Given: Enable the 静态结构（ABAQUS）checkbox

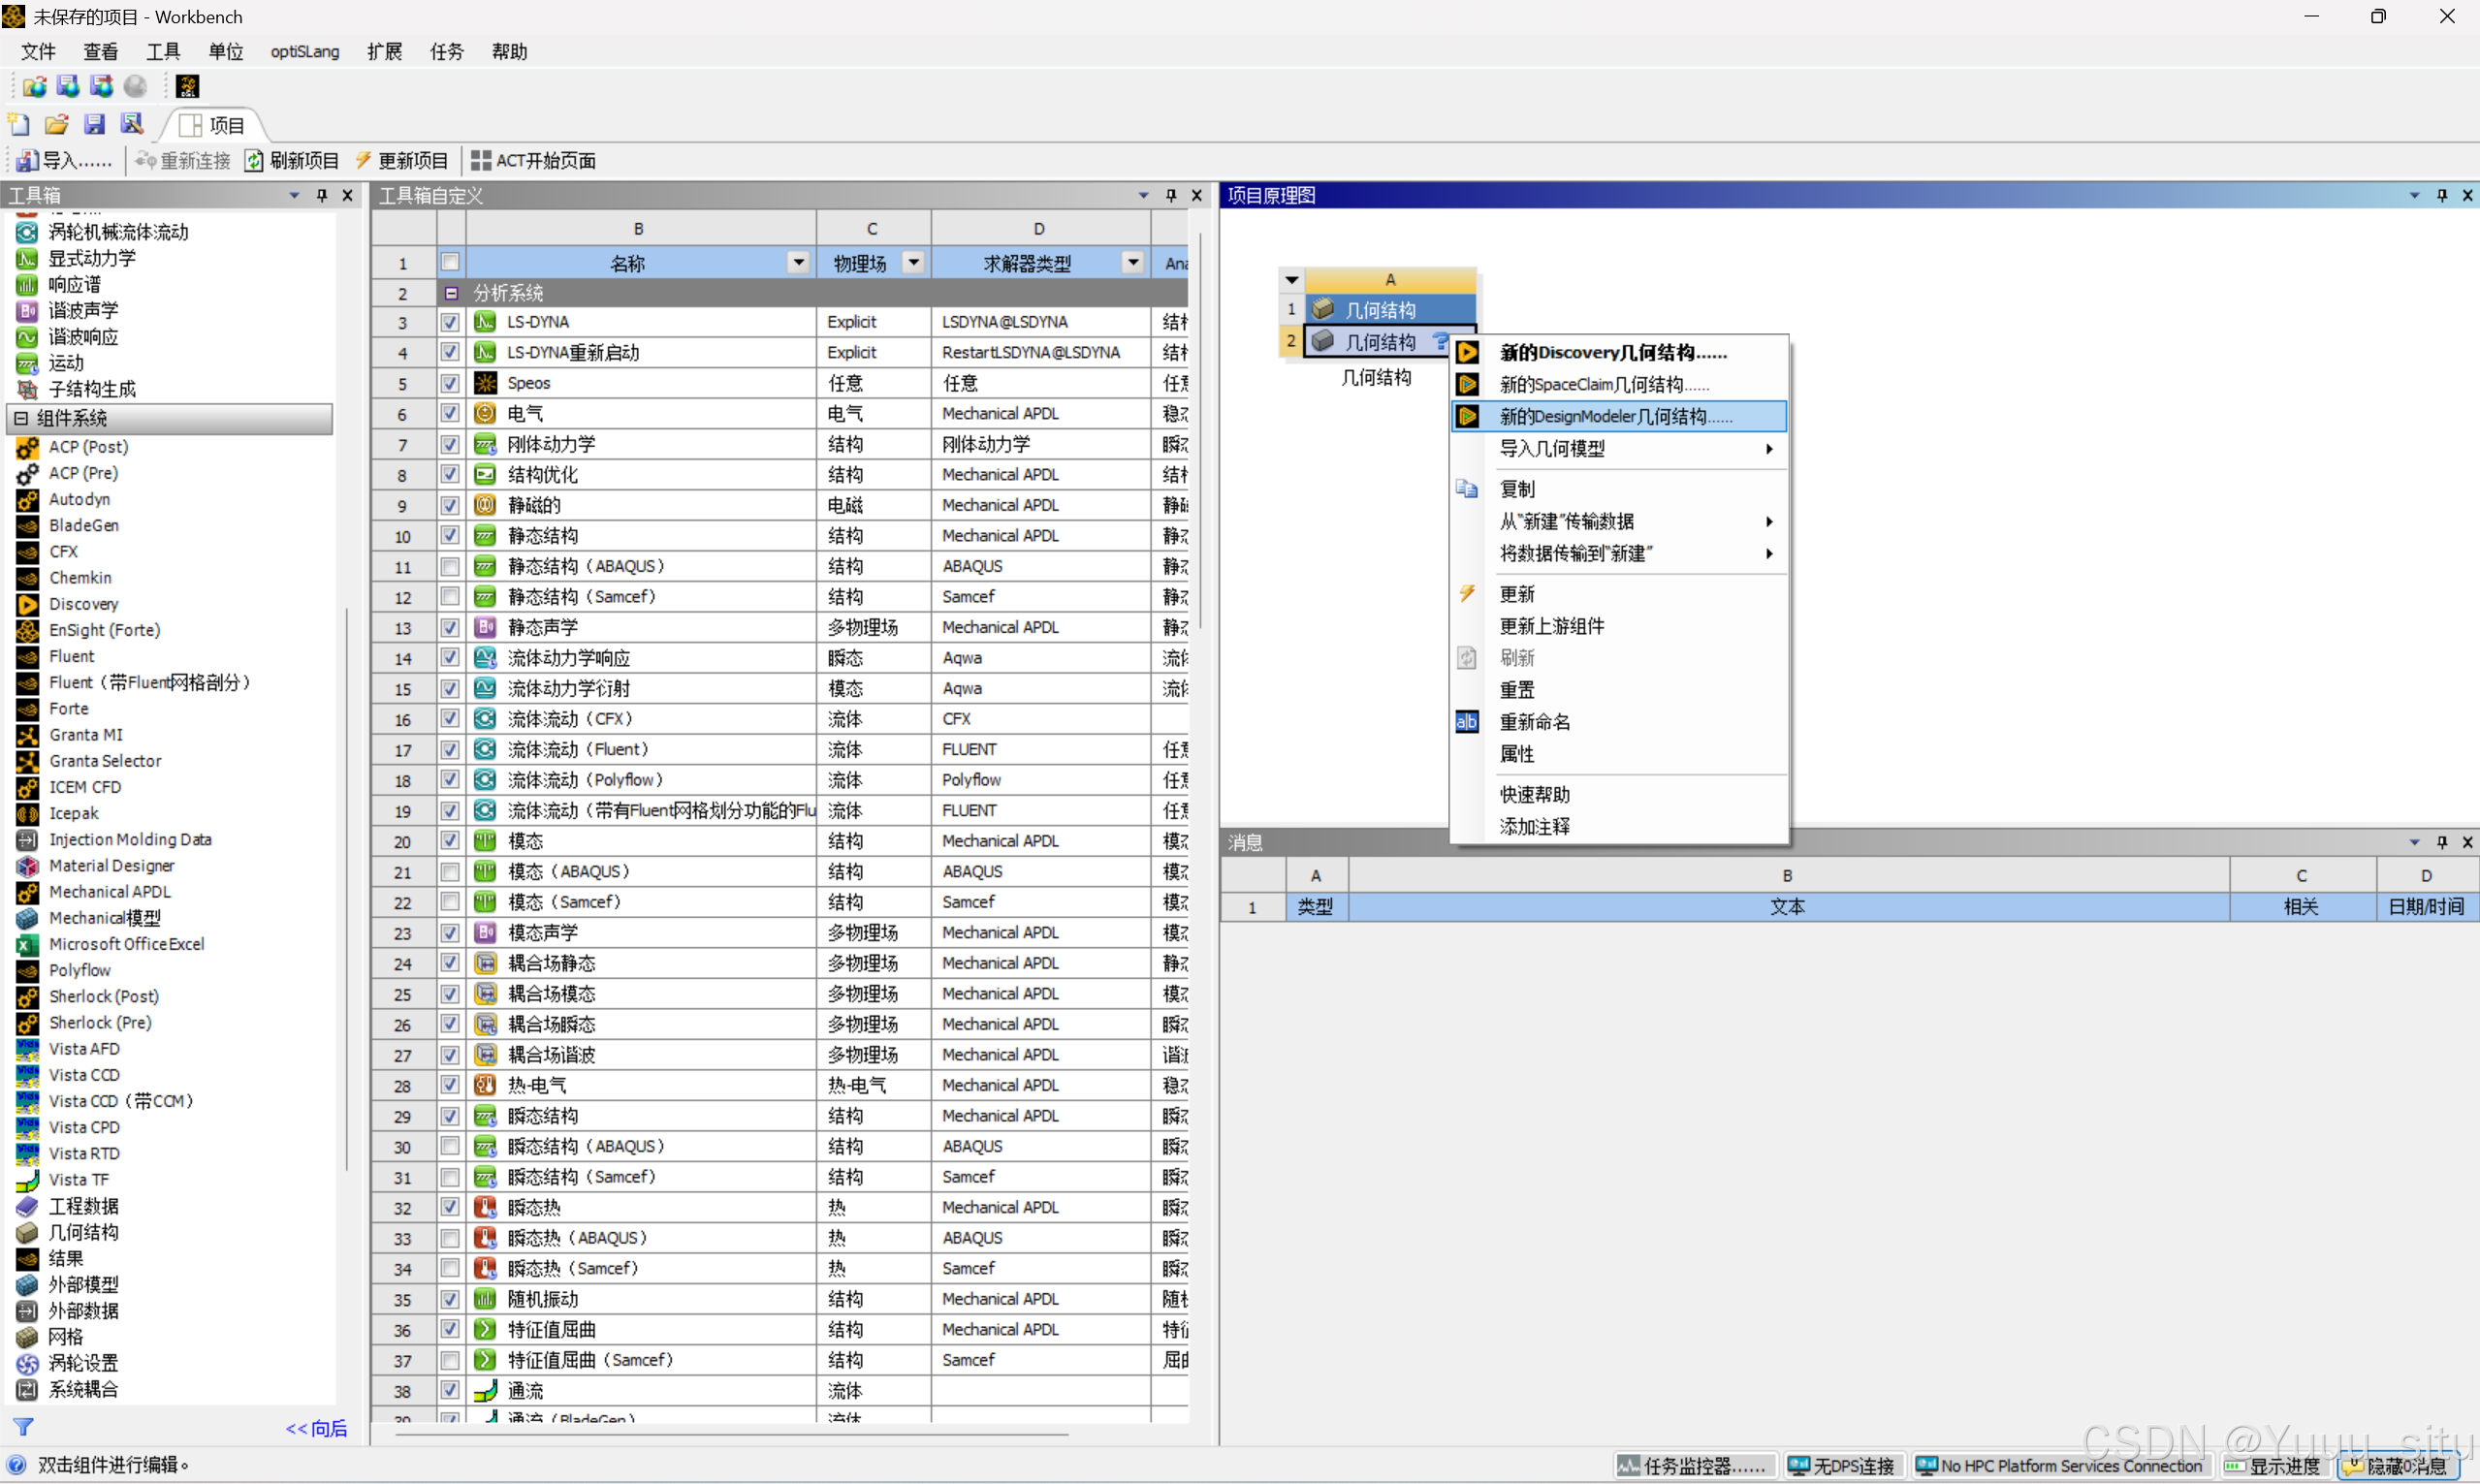Looking at the screenshot, I should click(x=450, y=566).
